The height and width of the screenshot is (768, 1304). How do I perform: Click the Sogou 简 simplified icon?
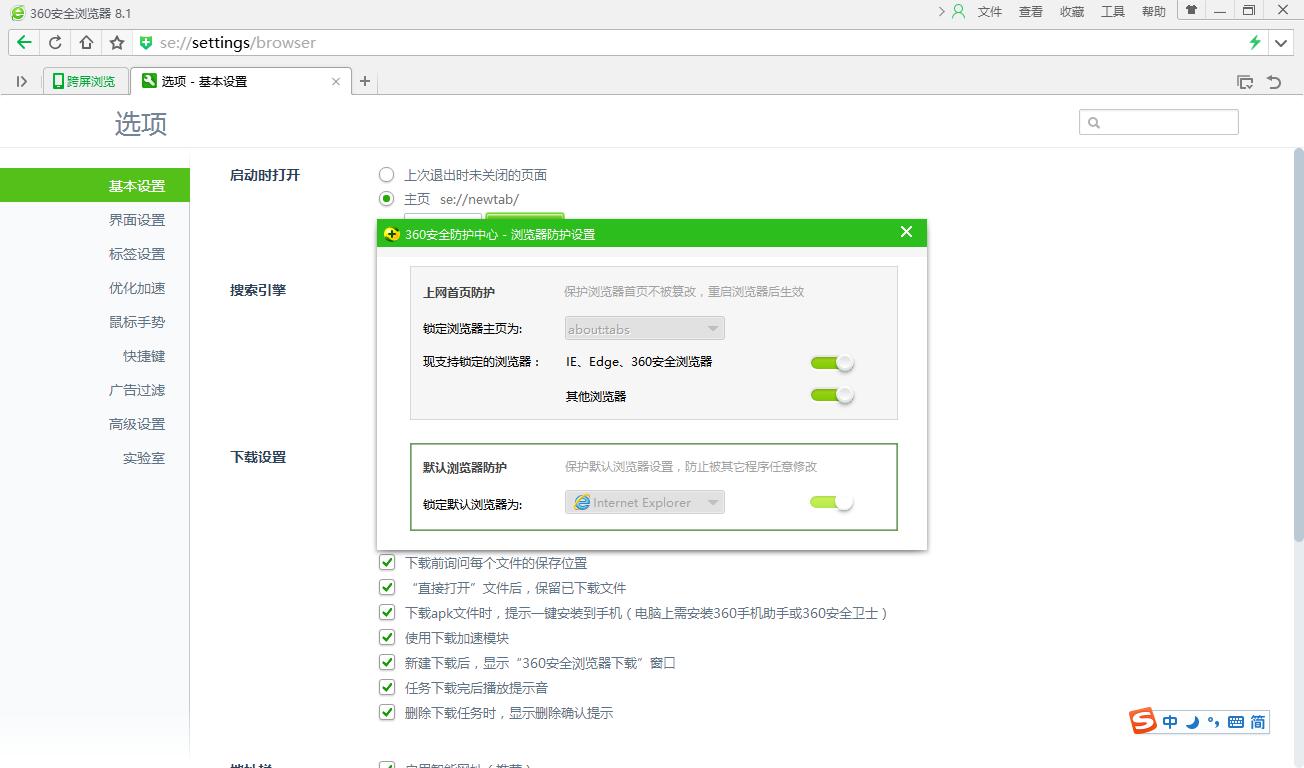pyautogui.click(x=1258, y=722)
